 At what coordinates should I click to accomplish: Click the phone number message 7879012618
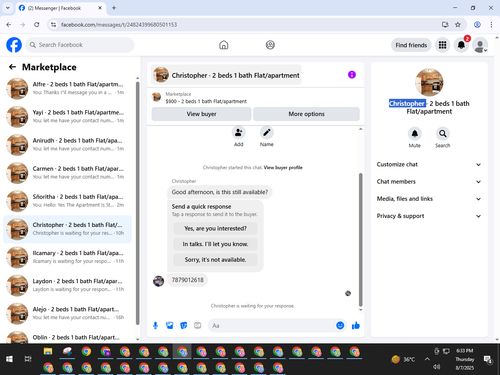coord(187,280)
